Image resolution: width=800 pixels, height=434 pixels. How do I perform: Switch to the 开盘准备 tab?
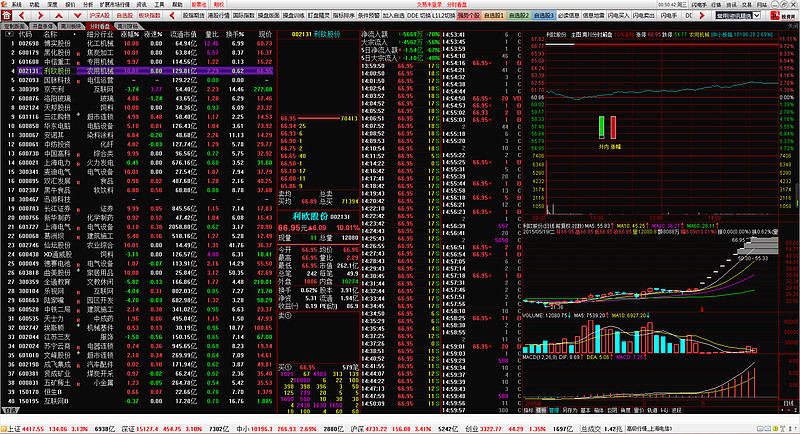point(42,27)
